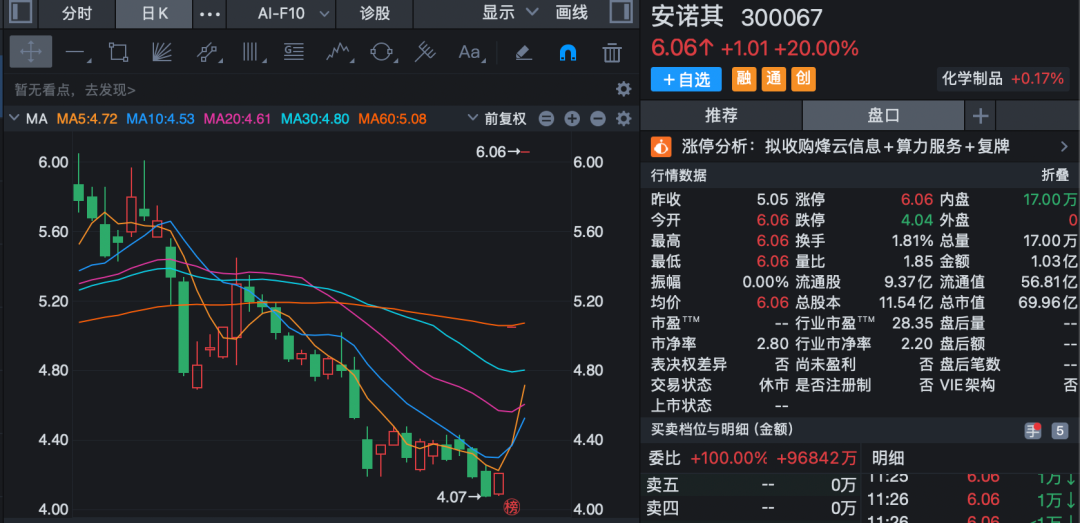Open the MA indicator settings gear
The height and width of the screenshot is (523, 1080).
(x=624, y=119)
